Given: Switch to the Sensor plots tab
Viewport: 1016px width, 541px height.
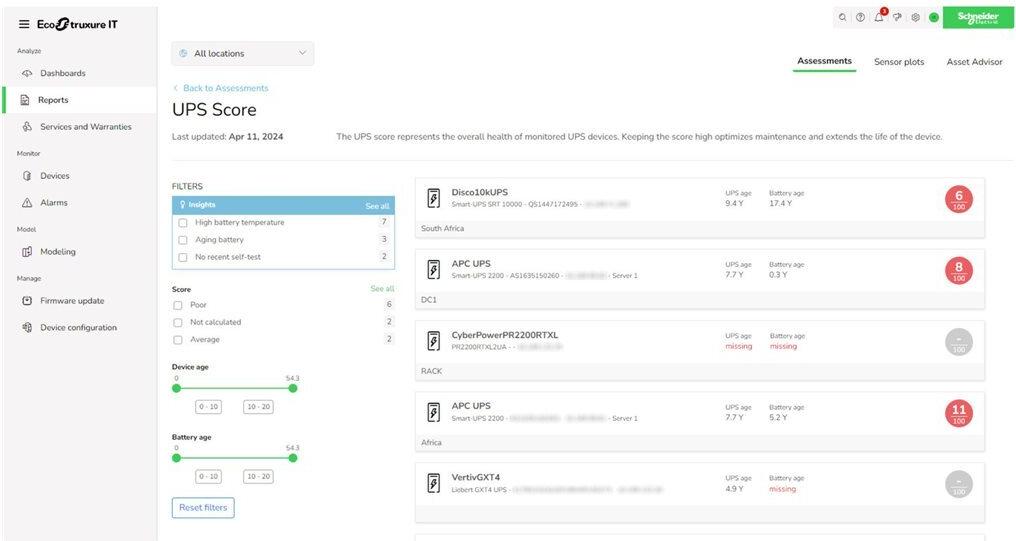Looking at the screenshot, I should pos(899,62).
